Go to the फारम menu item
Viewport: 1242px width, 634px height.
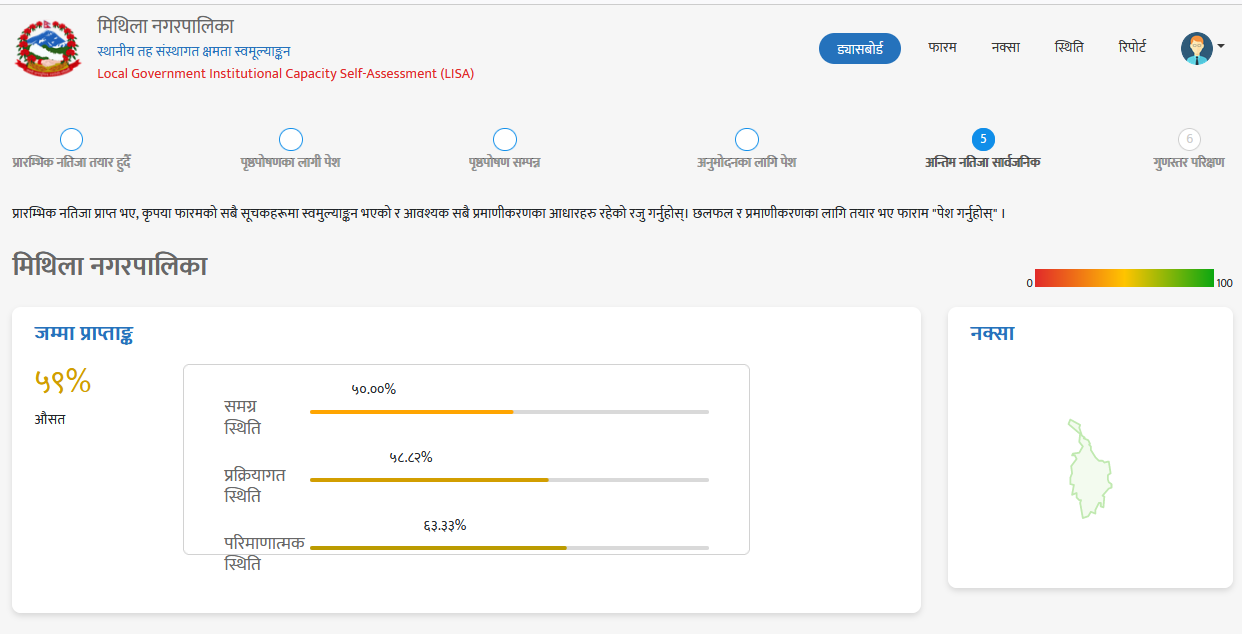click(x=942, y=47)
